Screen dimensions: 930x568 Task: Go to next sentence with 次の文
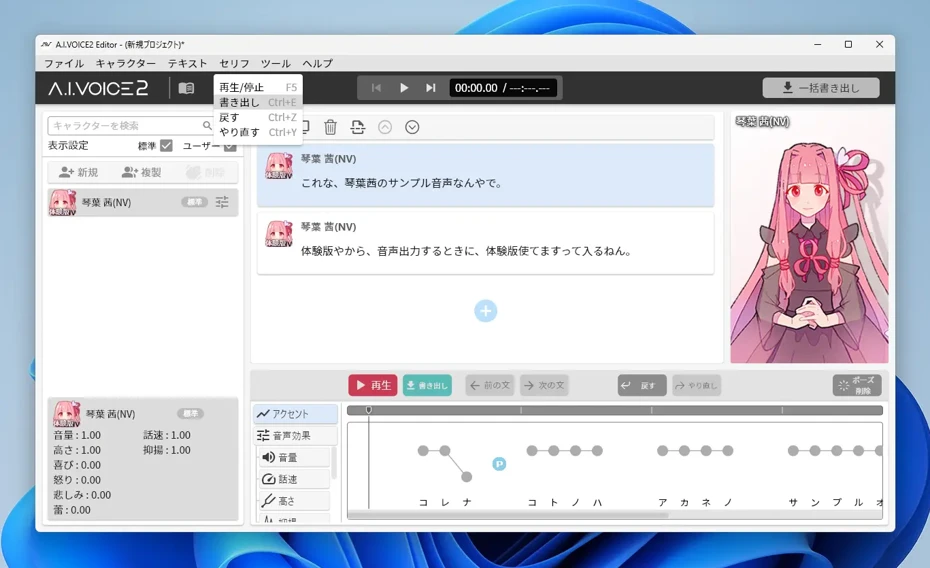coord(544,385)
